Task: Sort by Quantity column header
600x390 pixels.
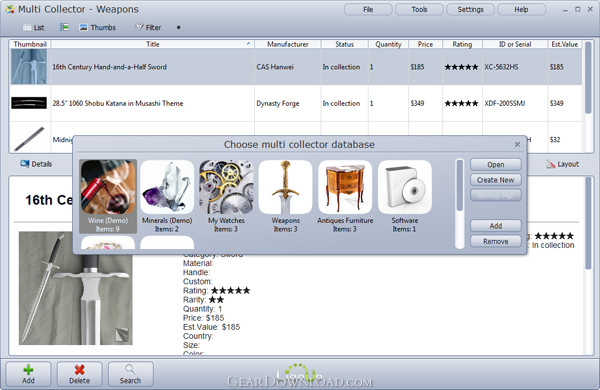Action: (x=388, y=44)
